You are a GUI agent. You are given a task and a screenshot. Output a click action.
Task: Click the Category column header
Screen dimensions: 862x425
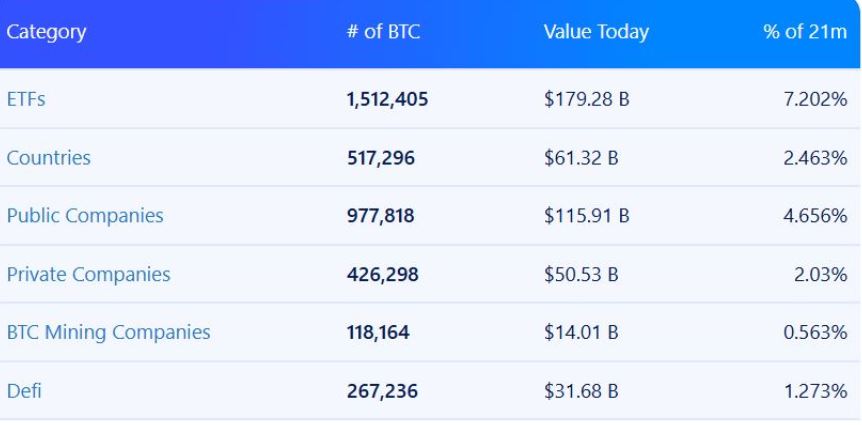click(x=46, y=32)
